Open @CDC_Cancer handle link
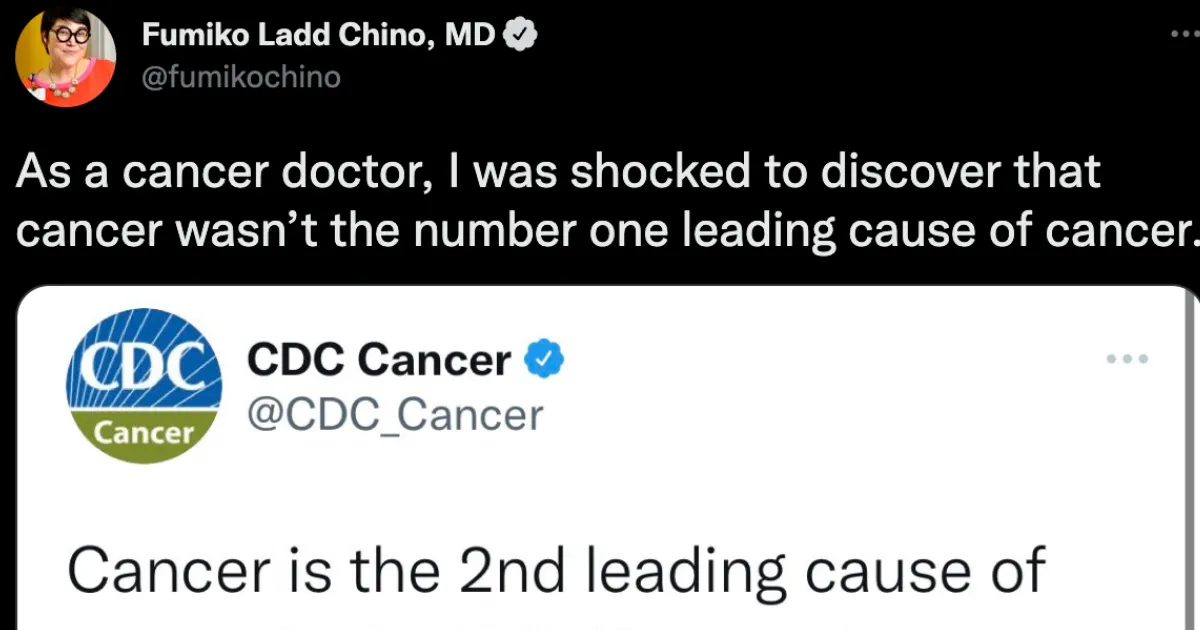This screenshot has height=630, width=1200. click(x=394, y=414)
